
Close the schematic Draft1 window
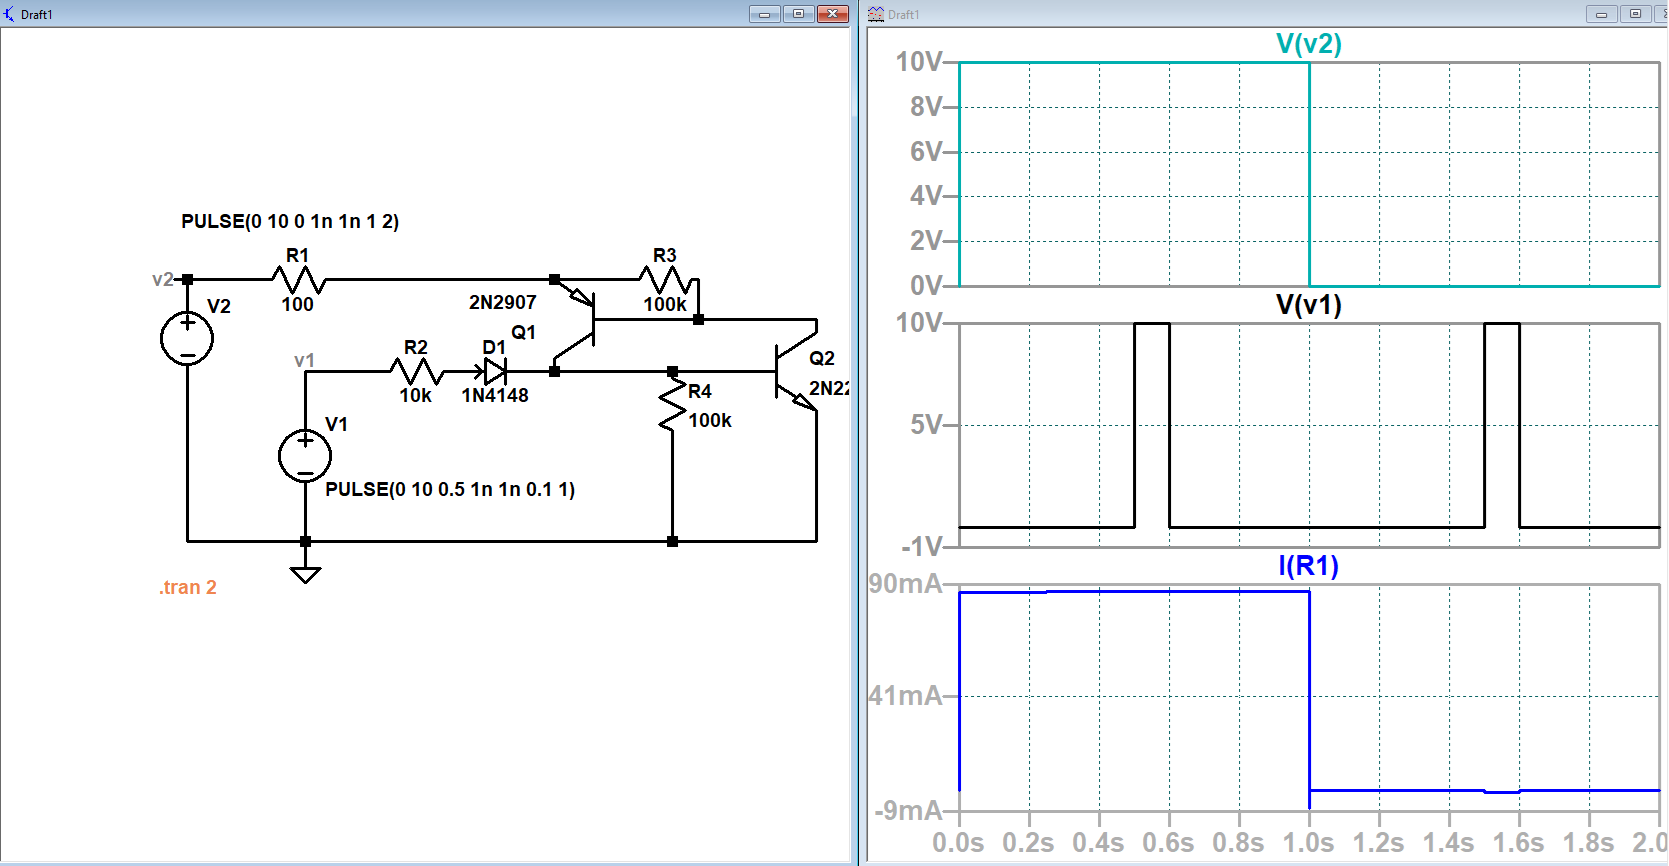point(832,14)
